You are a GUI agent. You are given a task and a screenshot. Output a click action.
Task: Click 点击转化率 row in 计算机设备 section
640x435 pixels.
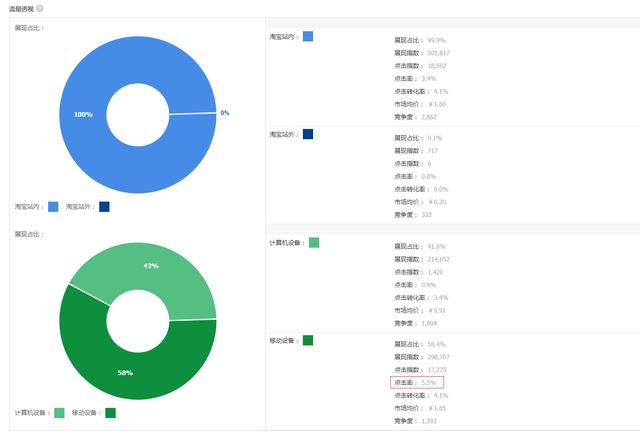421,297
